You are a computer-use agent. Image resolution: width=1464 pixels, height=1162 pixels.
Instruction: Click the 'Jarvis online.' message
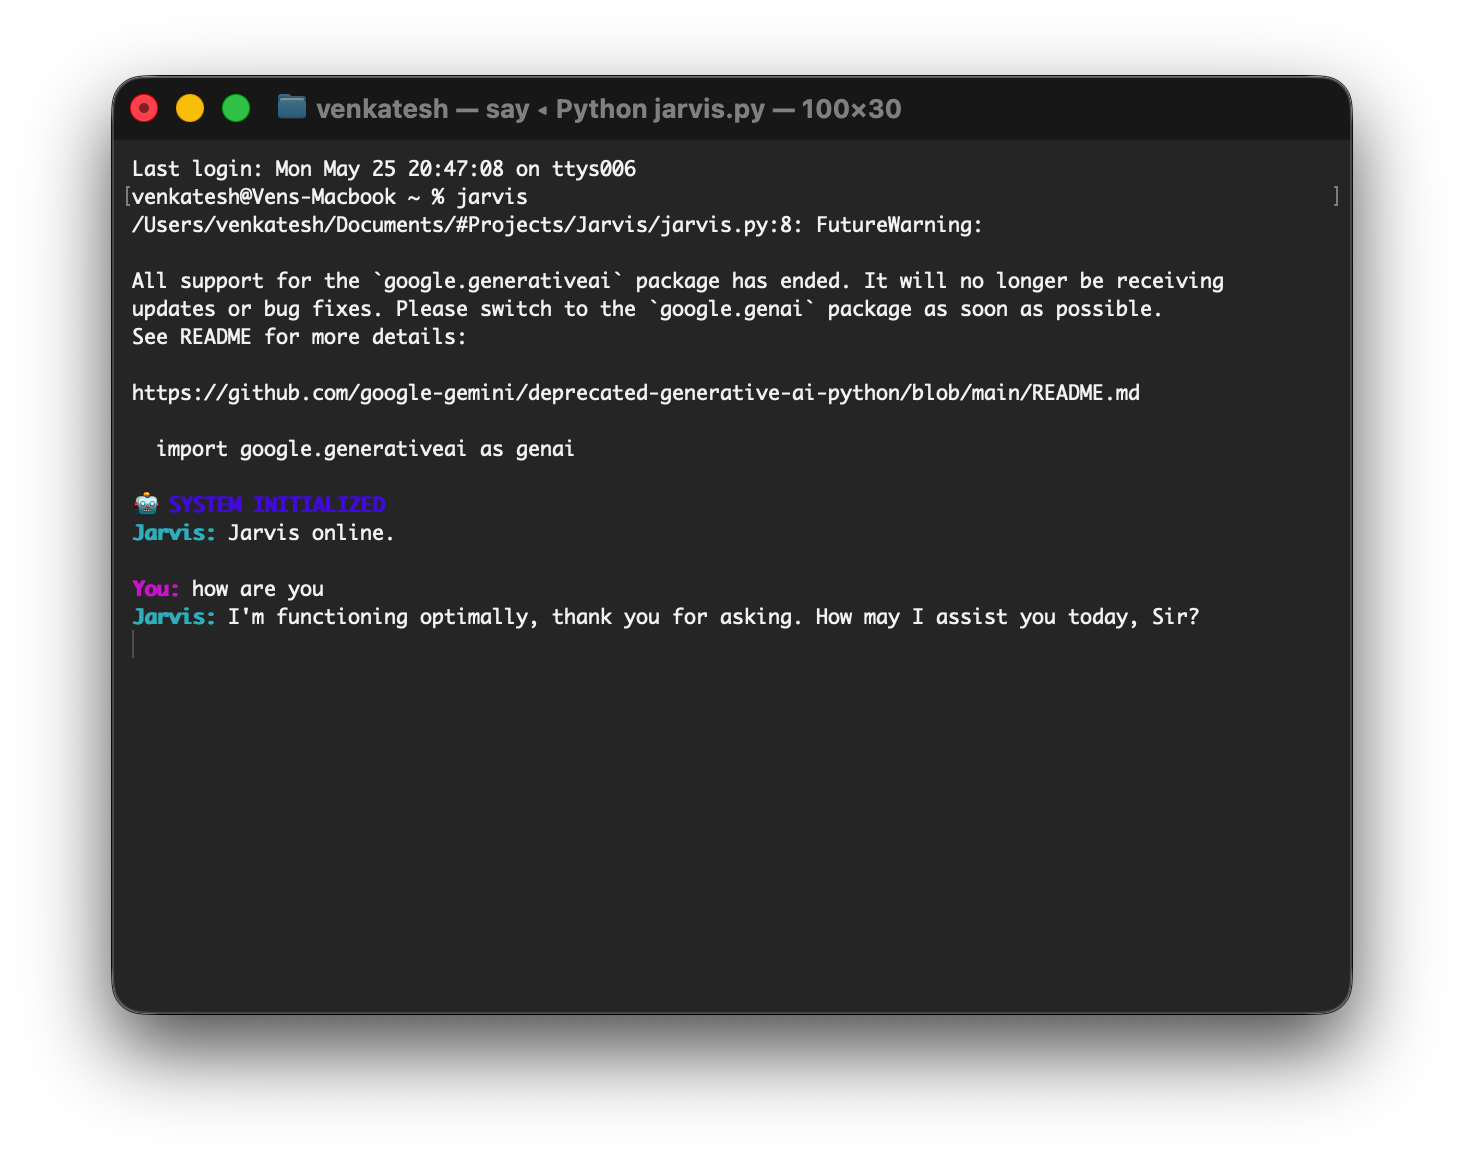coord(311,533)
